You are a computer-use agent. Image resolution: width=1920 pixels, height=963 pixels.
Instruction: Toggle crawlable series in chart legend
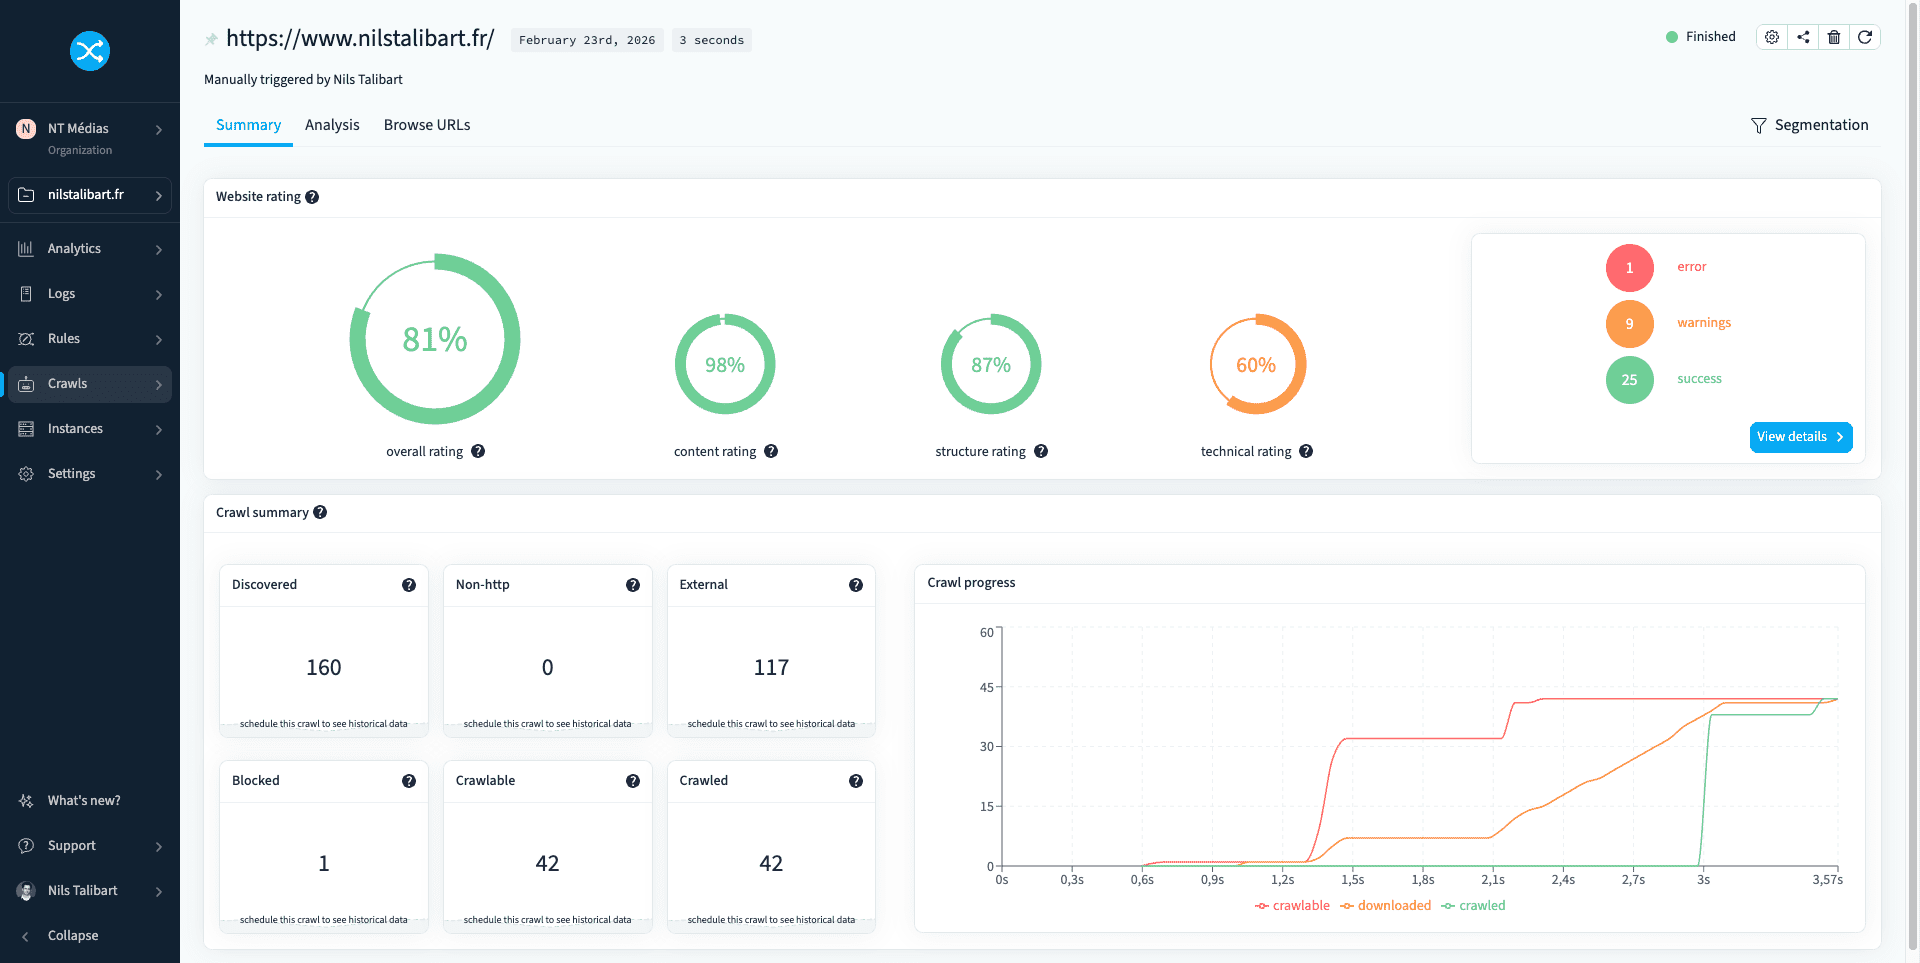click(1292, 906)
